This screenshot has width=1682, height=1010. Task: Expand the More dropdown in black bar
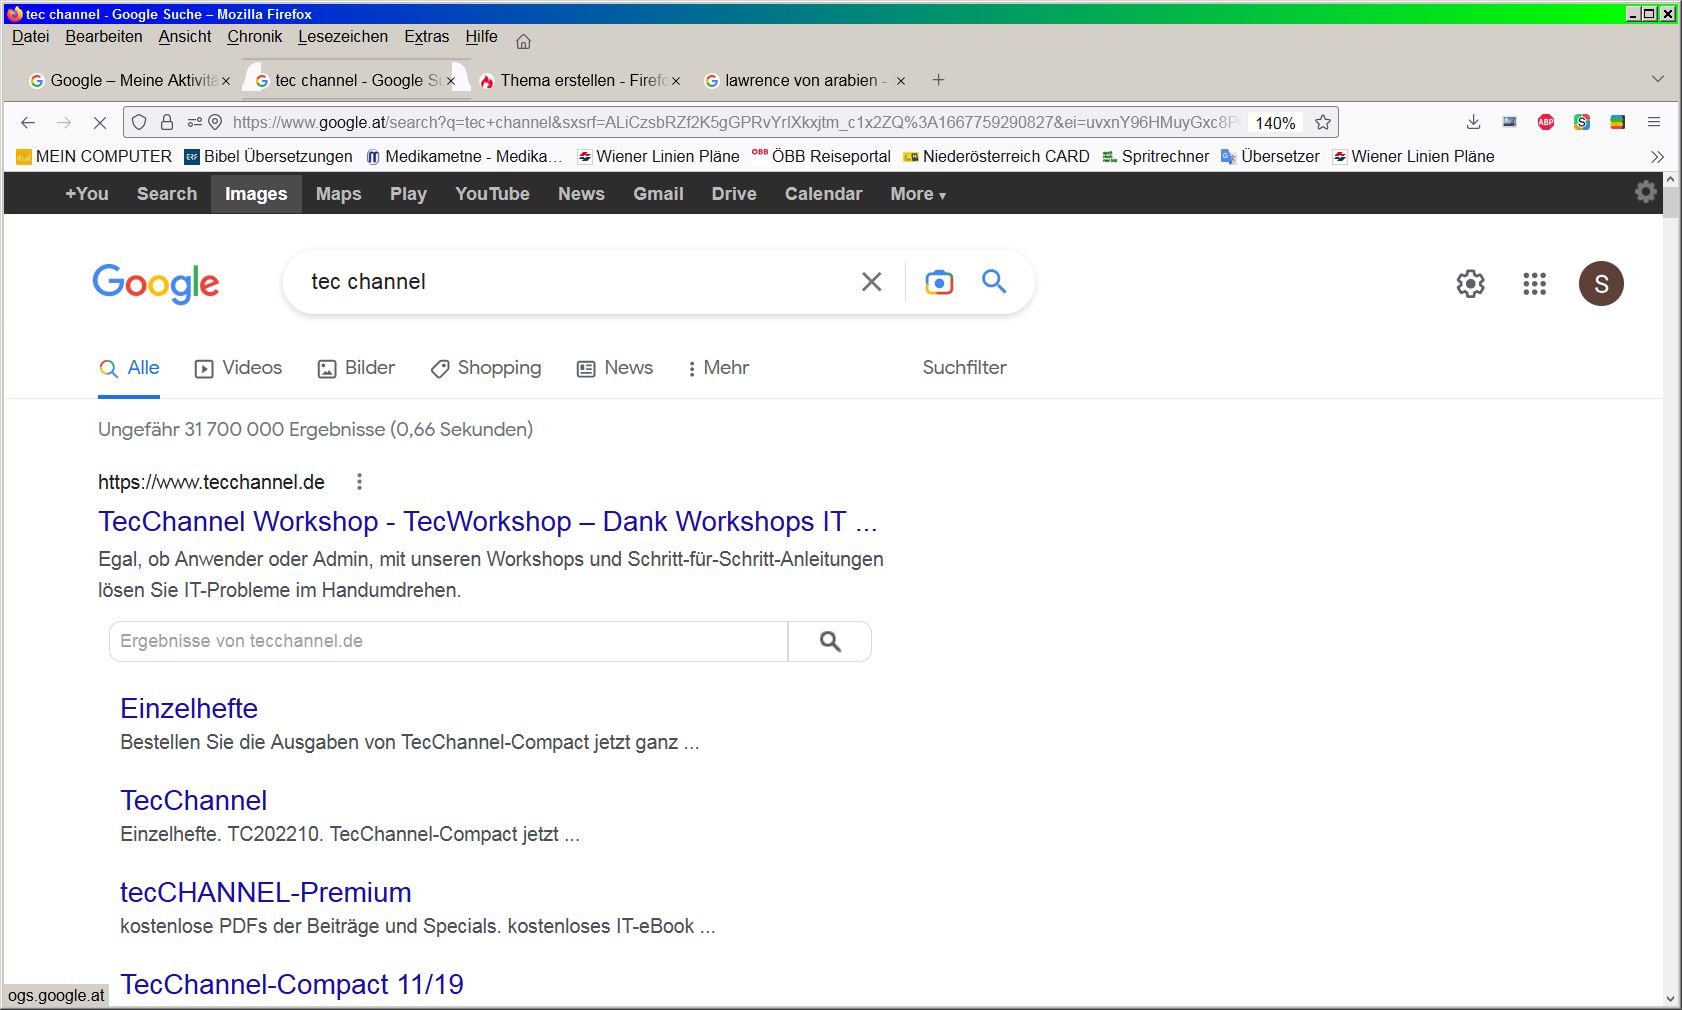(917, 194)
